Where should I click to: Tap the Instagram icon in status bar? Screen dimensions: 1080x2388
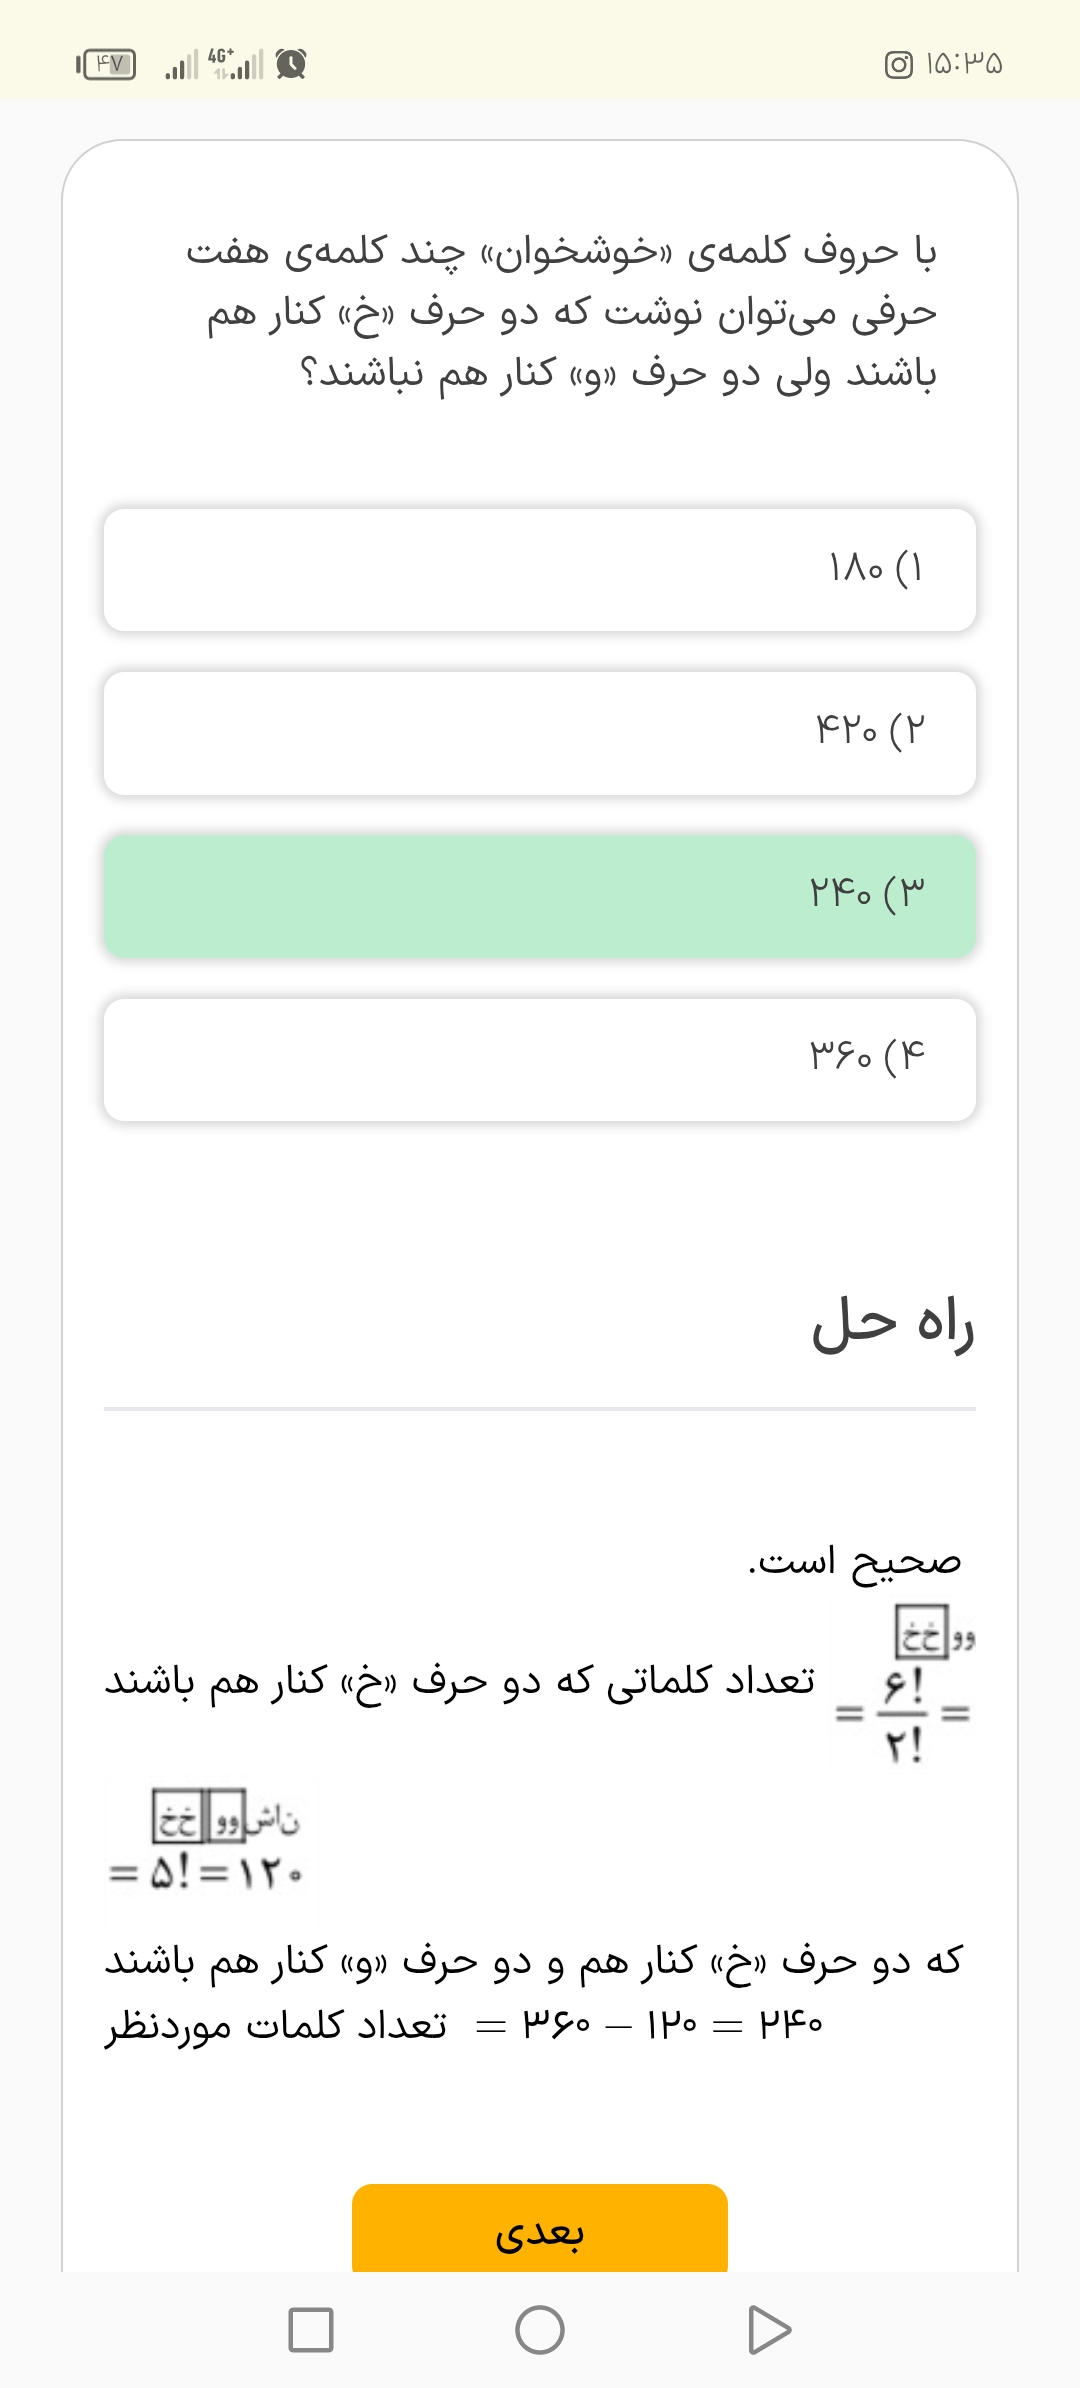pyautogui.click(x=898, y=65)
